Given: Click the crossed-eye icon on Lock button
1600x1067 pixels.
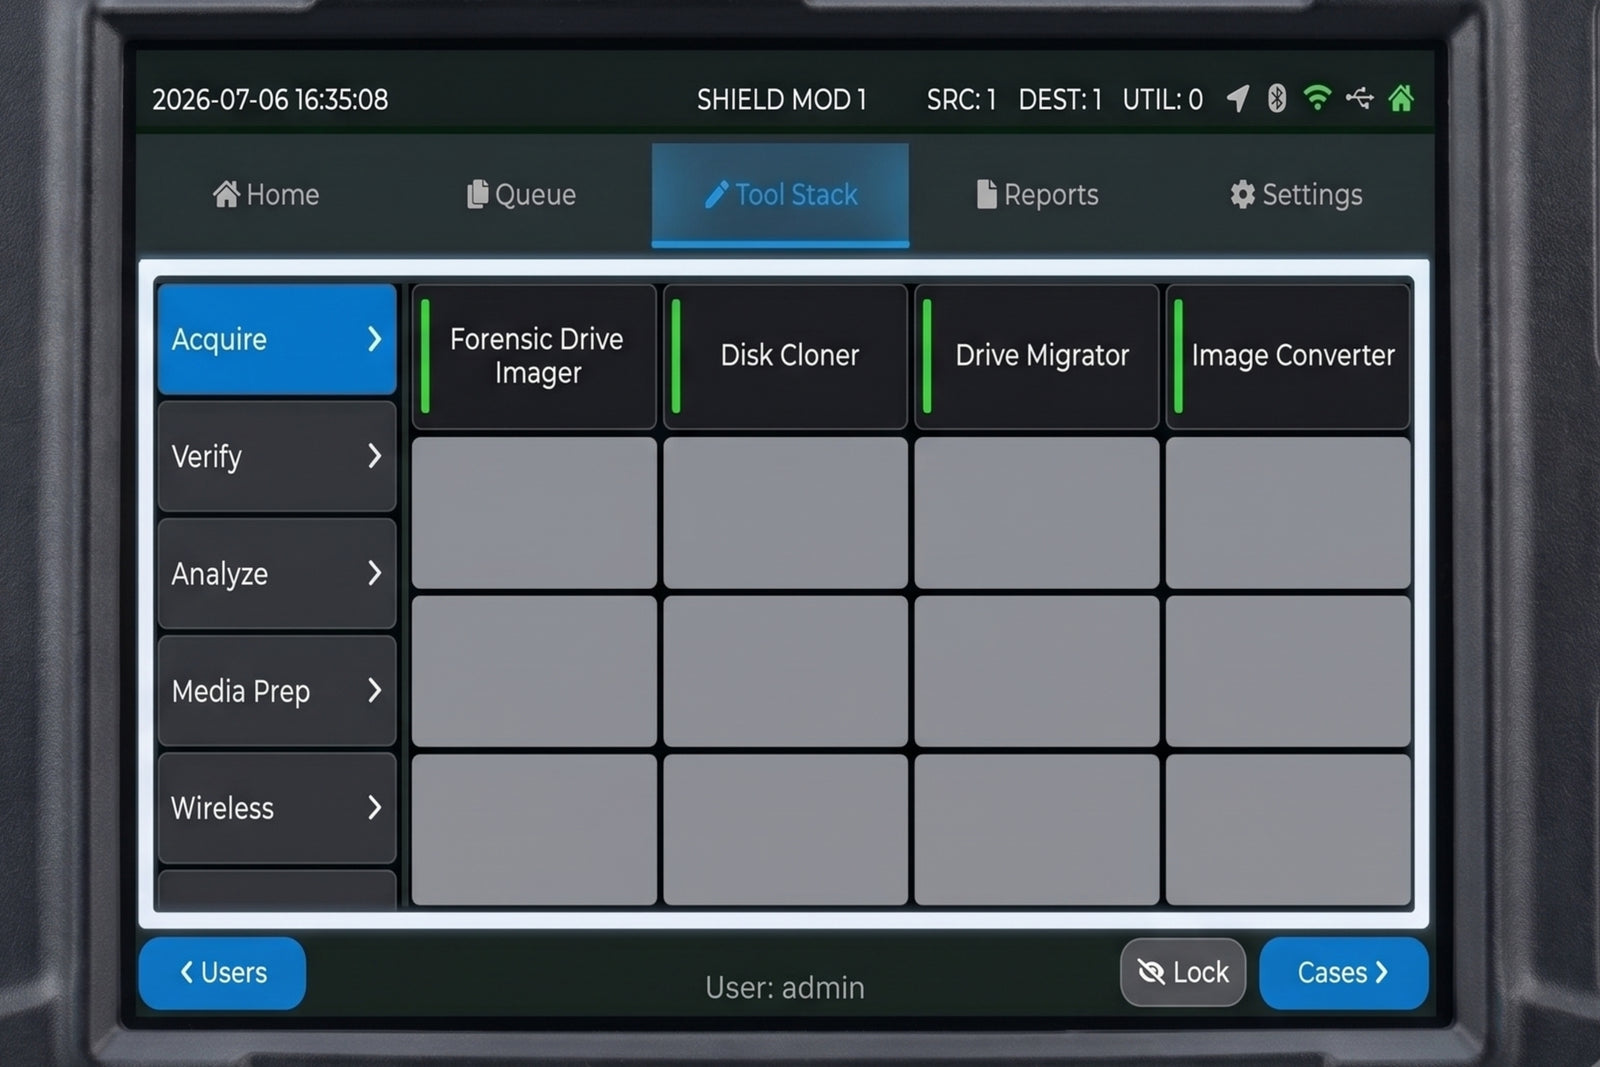Looking at the screenshot, I should click(1151, 972).
